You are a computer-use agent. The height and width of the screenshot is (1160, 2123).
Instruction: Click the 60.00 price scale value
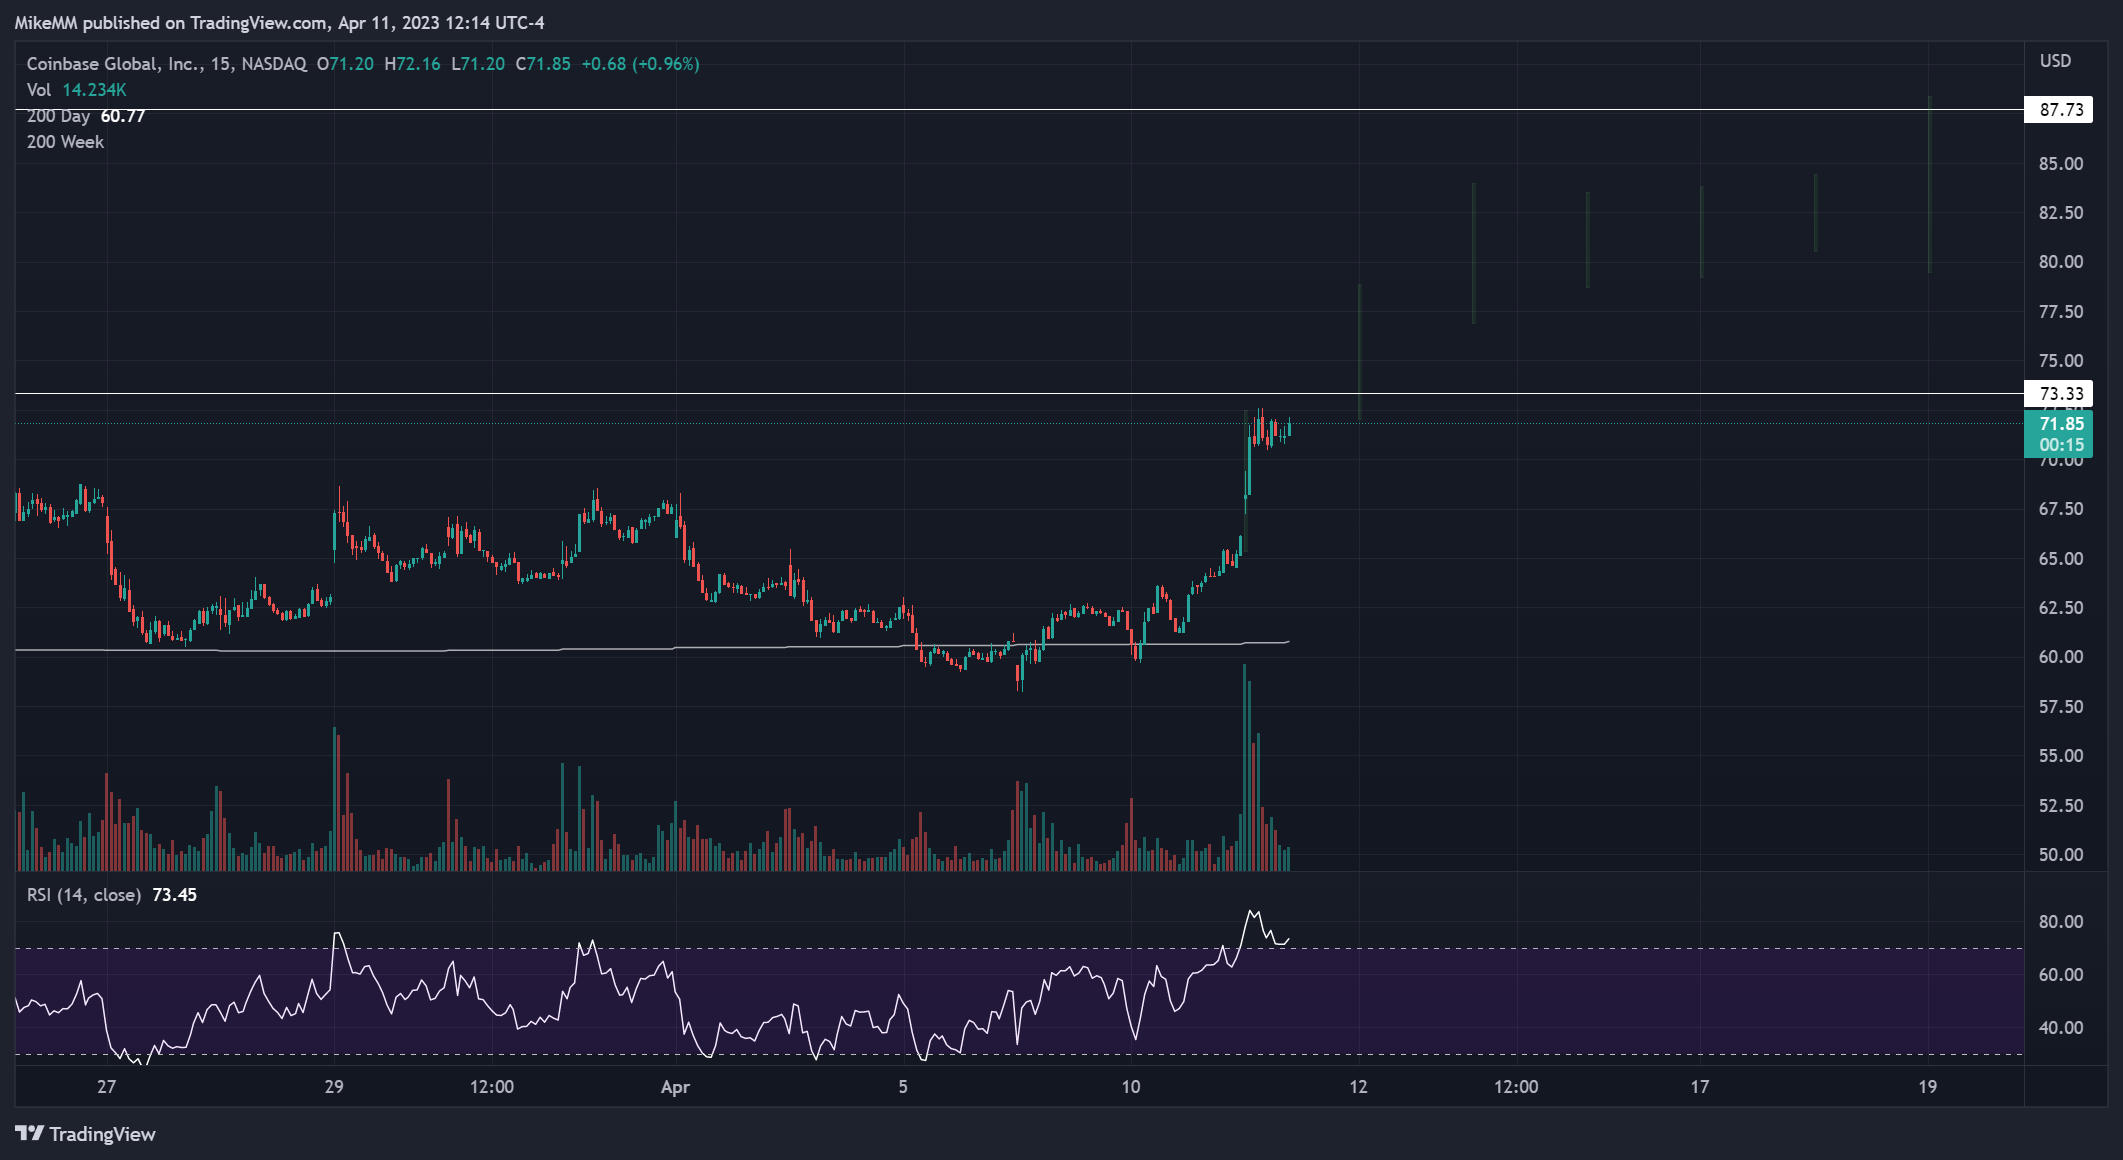[x=2061, y=657]
